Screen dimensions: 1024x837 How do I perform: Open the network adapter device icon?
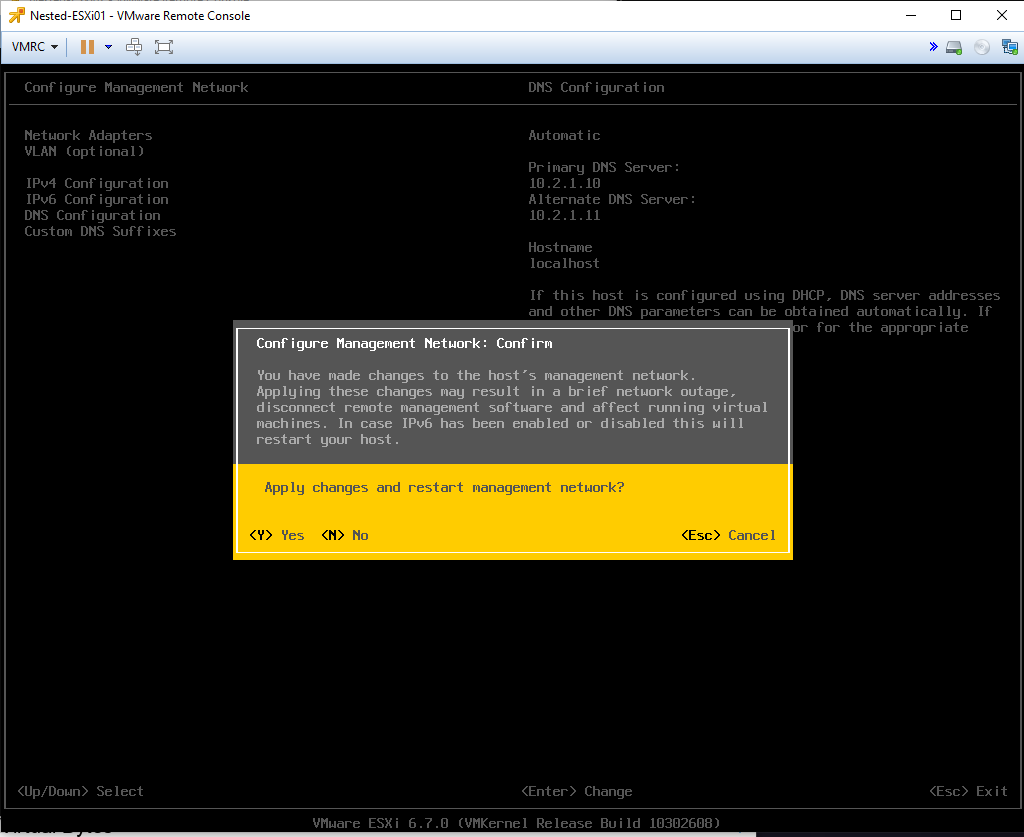(1010, 47)
